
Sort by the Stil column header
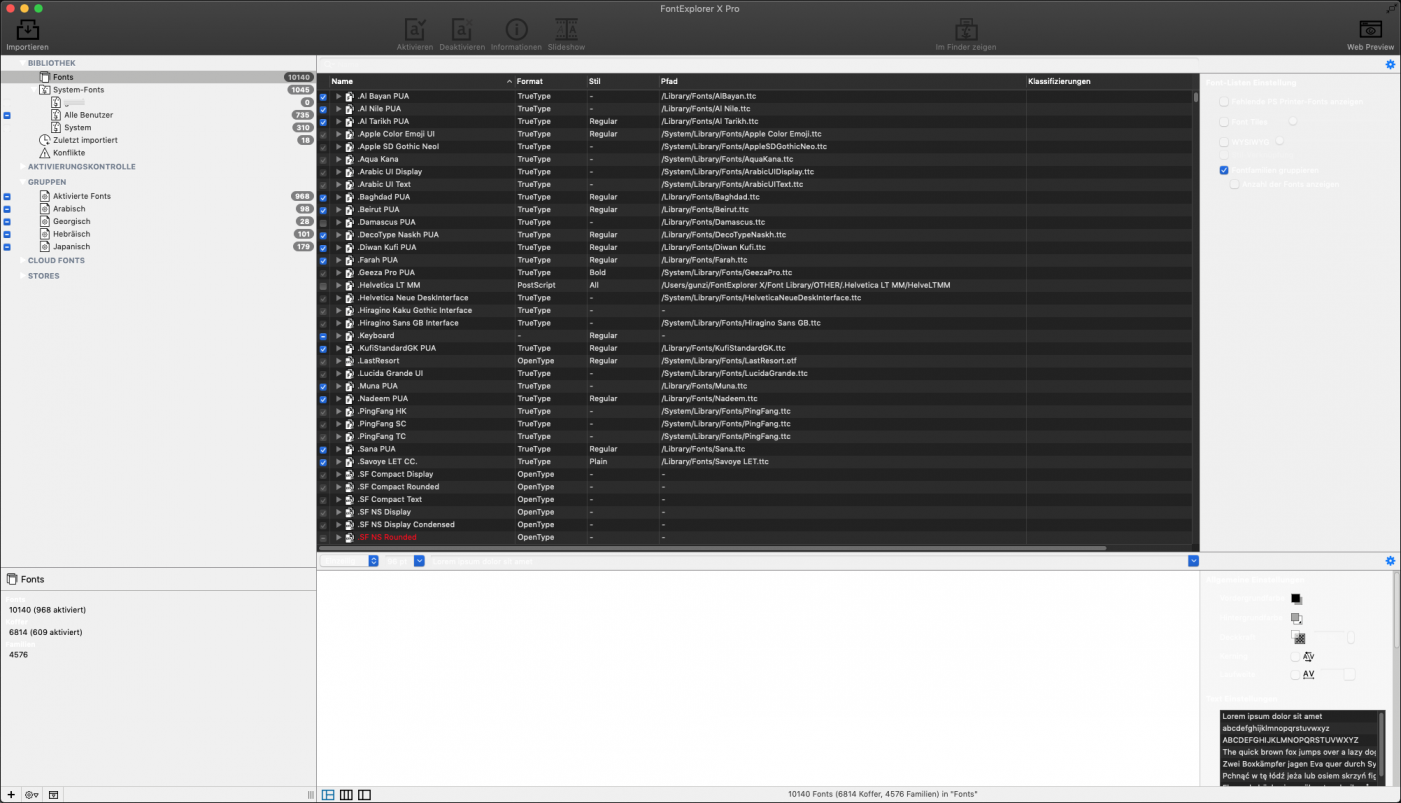622,81
